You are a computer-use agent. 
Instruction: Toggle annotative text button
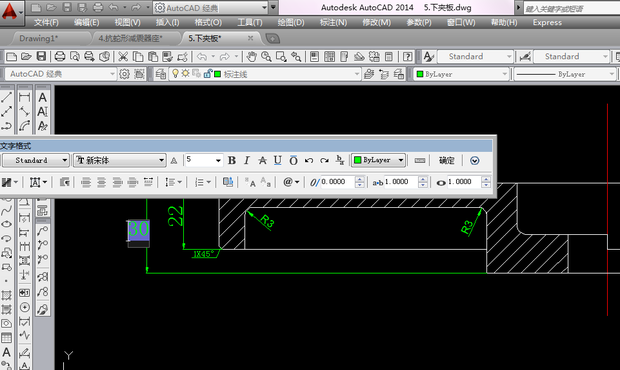pos(174,160)
